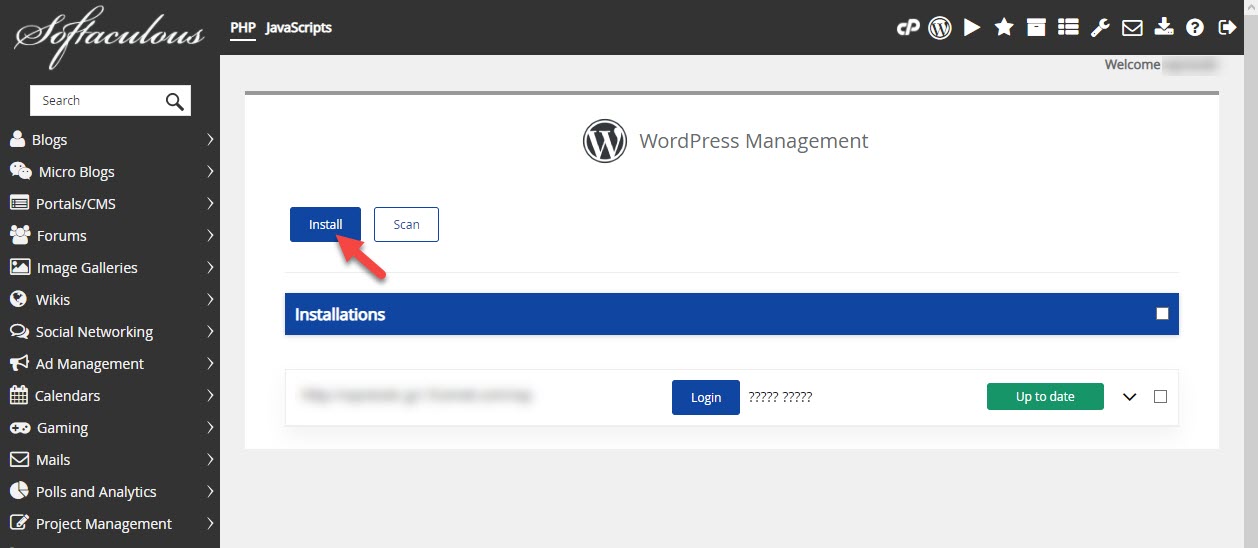Open email settings envelope icon in toolbar

coord(1132,28)
